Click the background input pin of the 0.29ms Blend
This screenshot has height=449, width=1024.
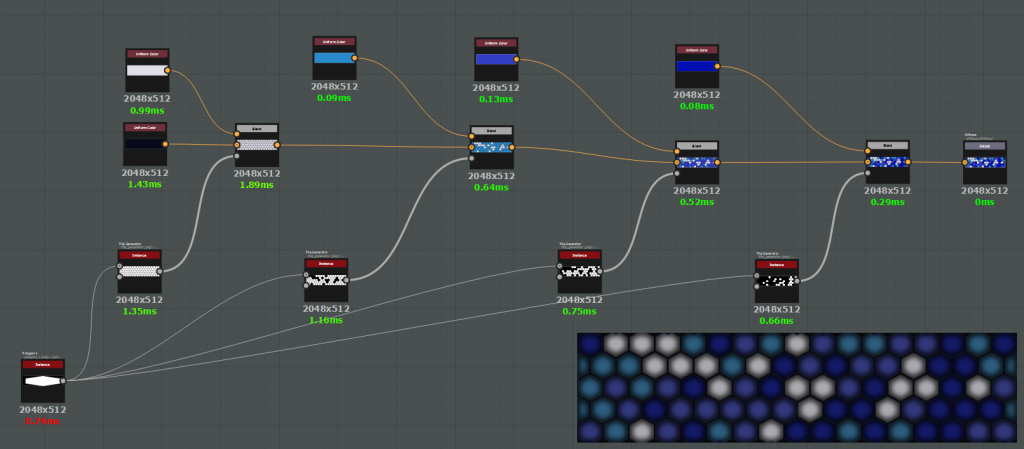868,162
